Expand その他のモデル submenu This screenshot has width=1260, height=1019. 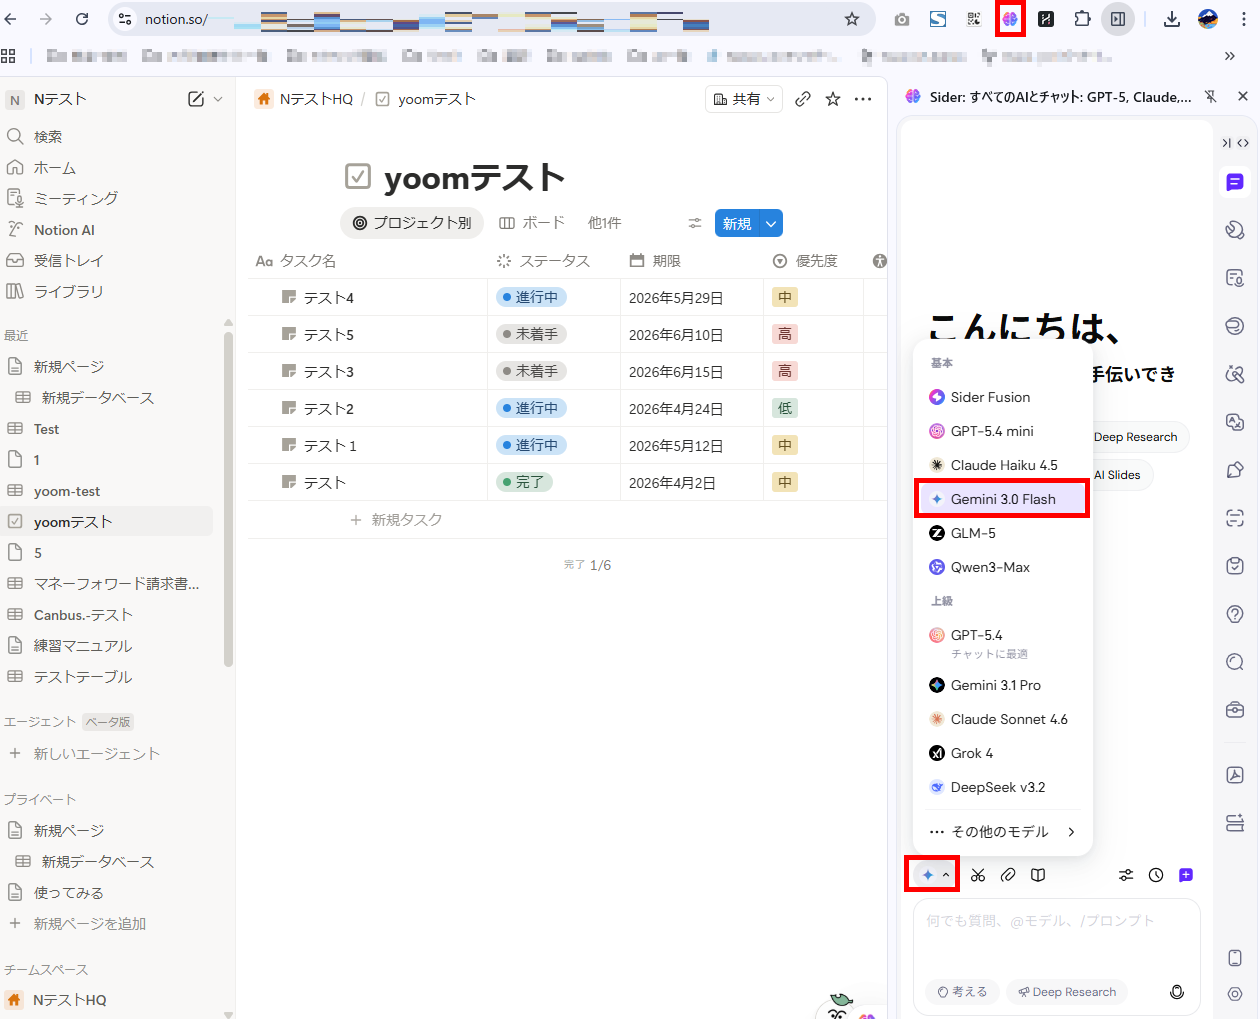pos(1003,832)
